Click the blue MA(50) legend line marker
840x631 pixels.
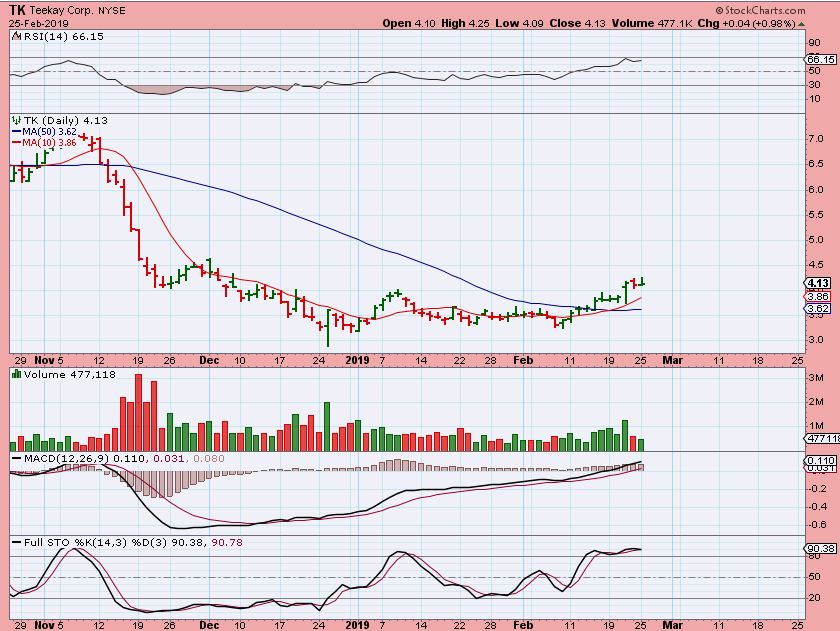[x=16, y=131]
